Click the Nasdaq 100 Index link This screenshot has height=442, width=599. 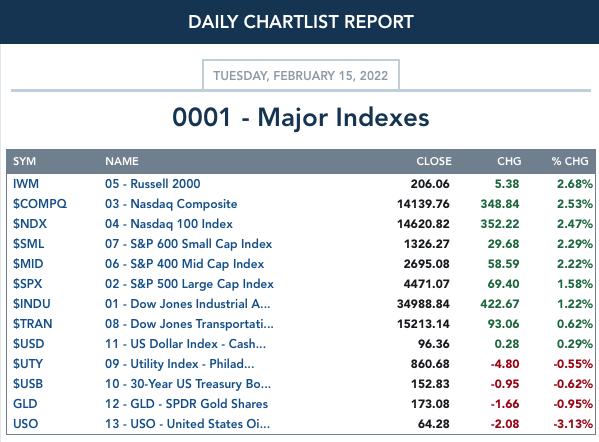169,223
